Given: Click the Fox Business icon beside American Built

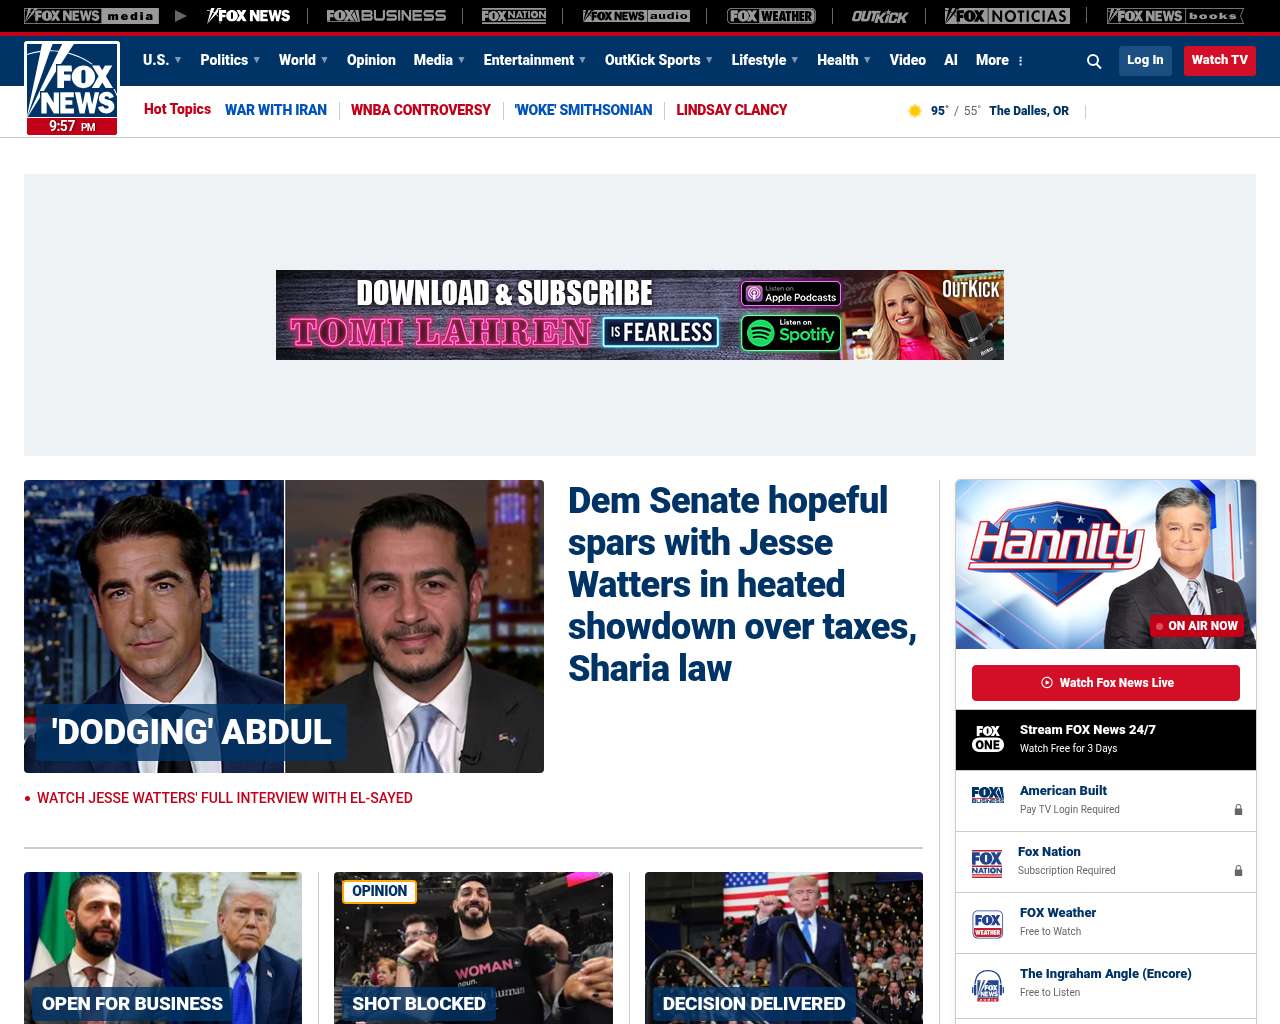Looking at the screenshot, I should coord(988,795).
